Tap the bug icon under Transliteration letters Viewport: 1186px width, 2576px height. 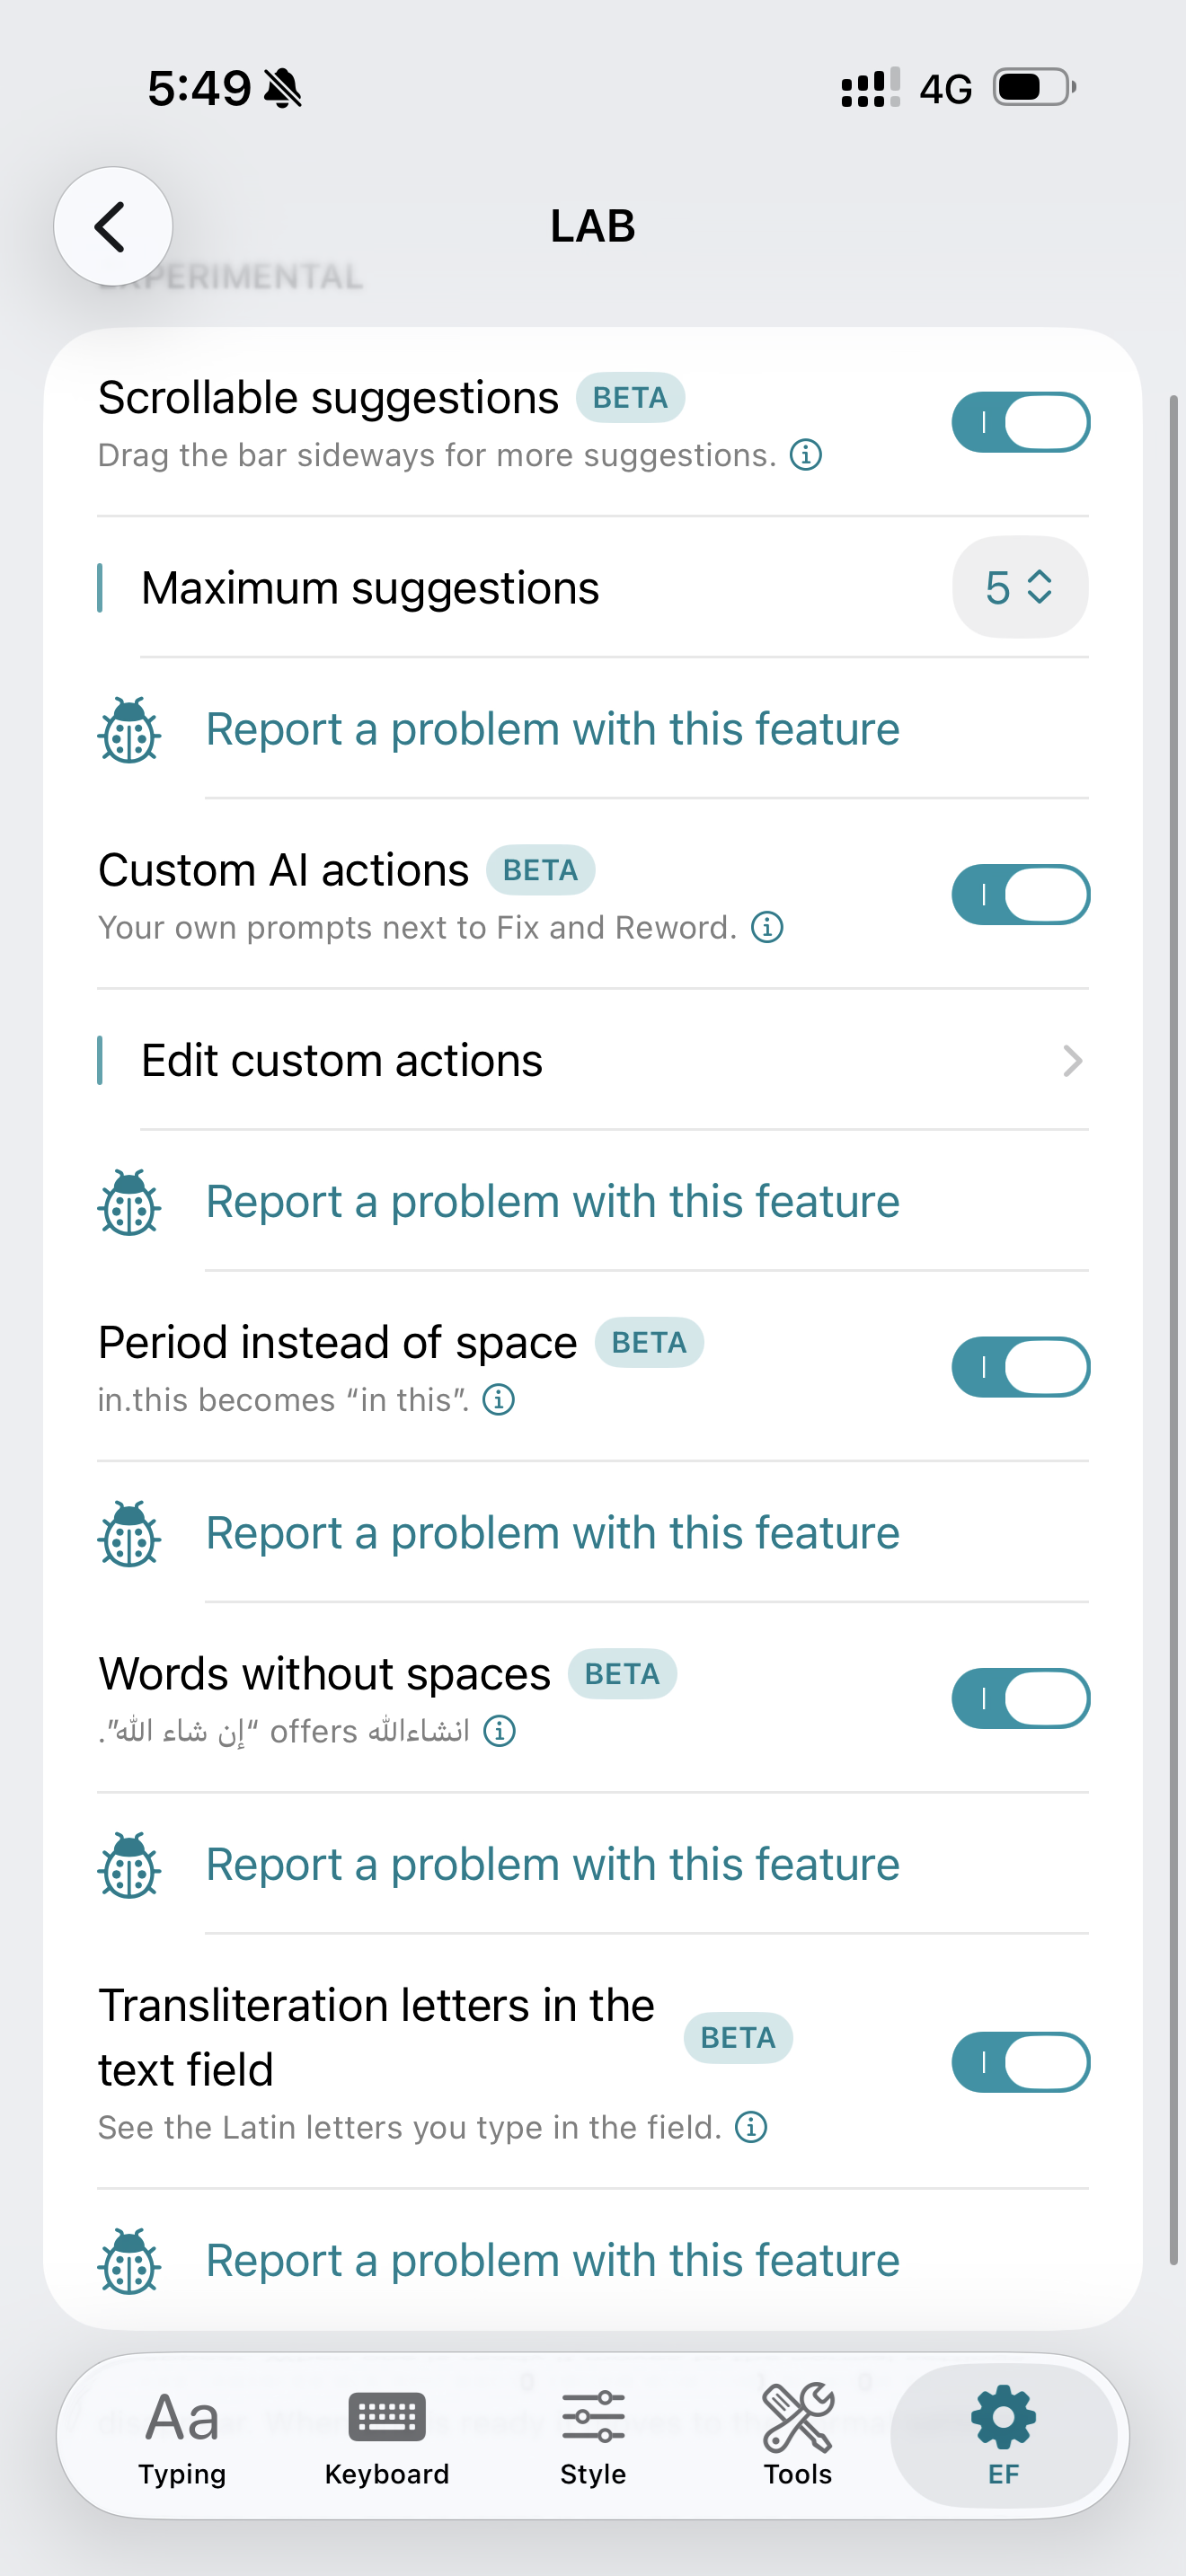pyautogui.click(x=130, y=2260)
